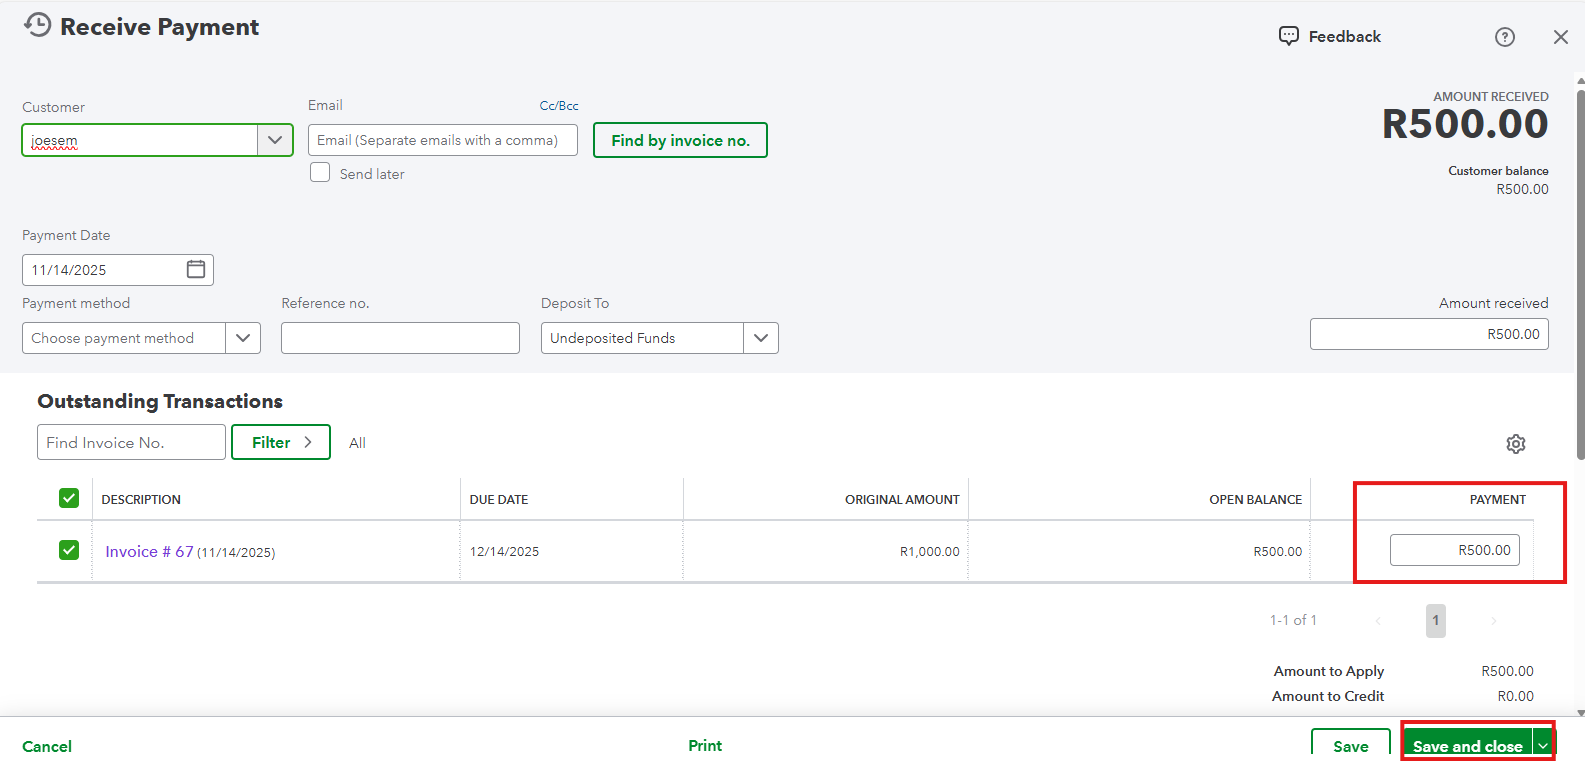Toggle the Send later checkbox
The image size is (1585, 761).
tap(320, 172)
